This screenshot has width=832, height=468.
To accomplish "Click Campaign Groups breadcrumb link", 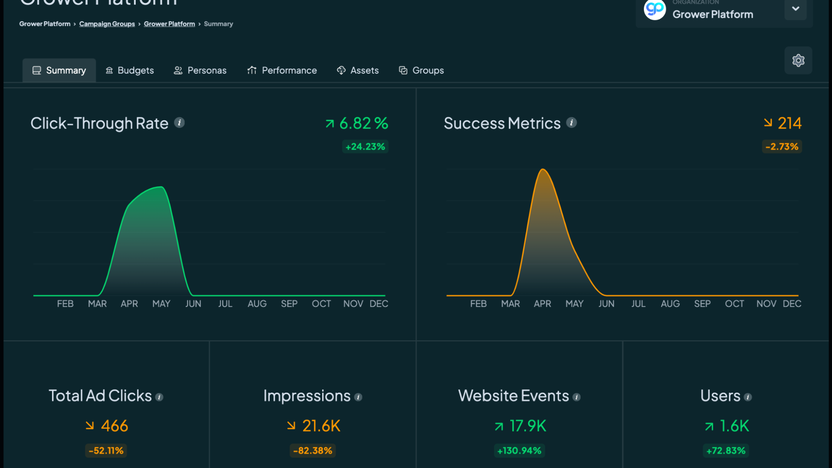I will [x=108, y=24].
